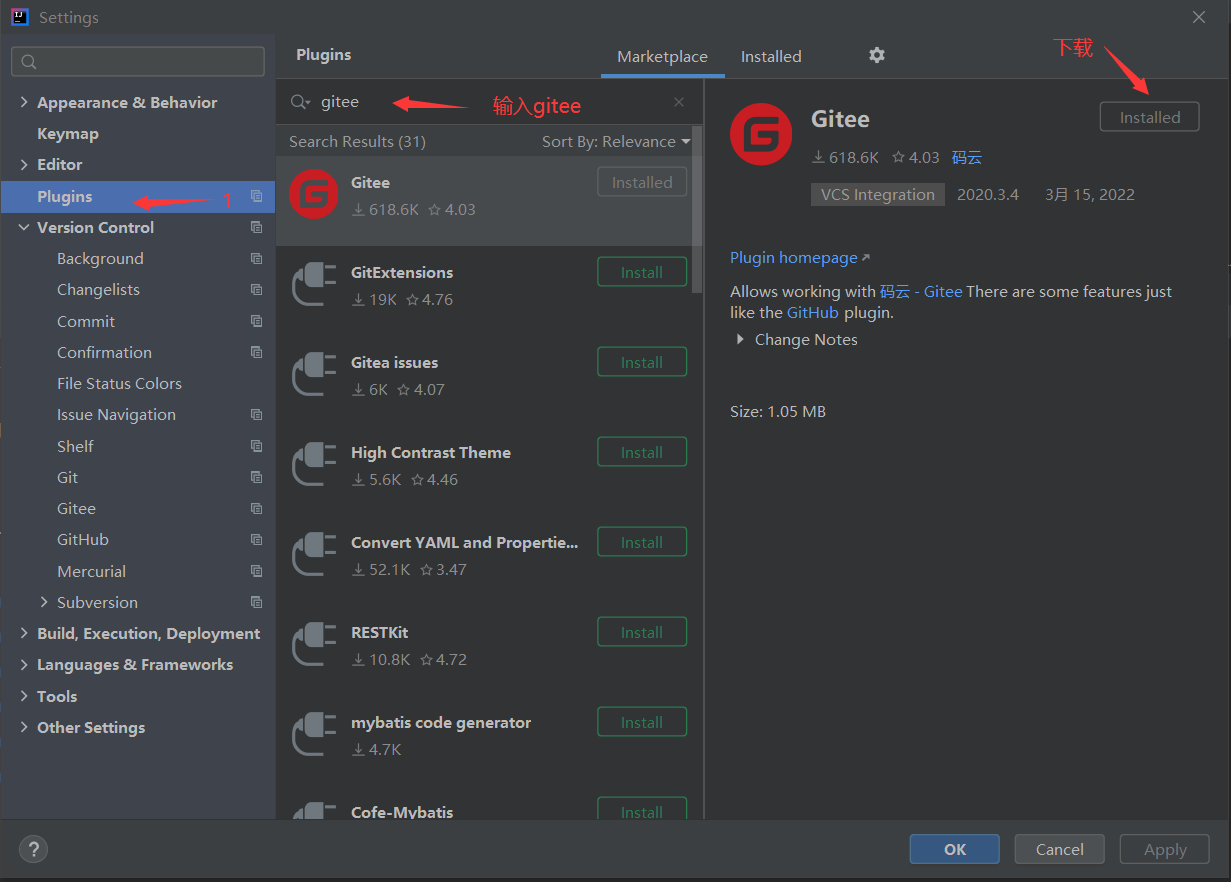Select Plugins in the settings tree
The image size is (1231, 882).
[x=138, y=196]
